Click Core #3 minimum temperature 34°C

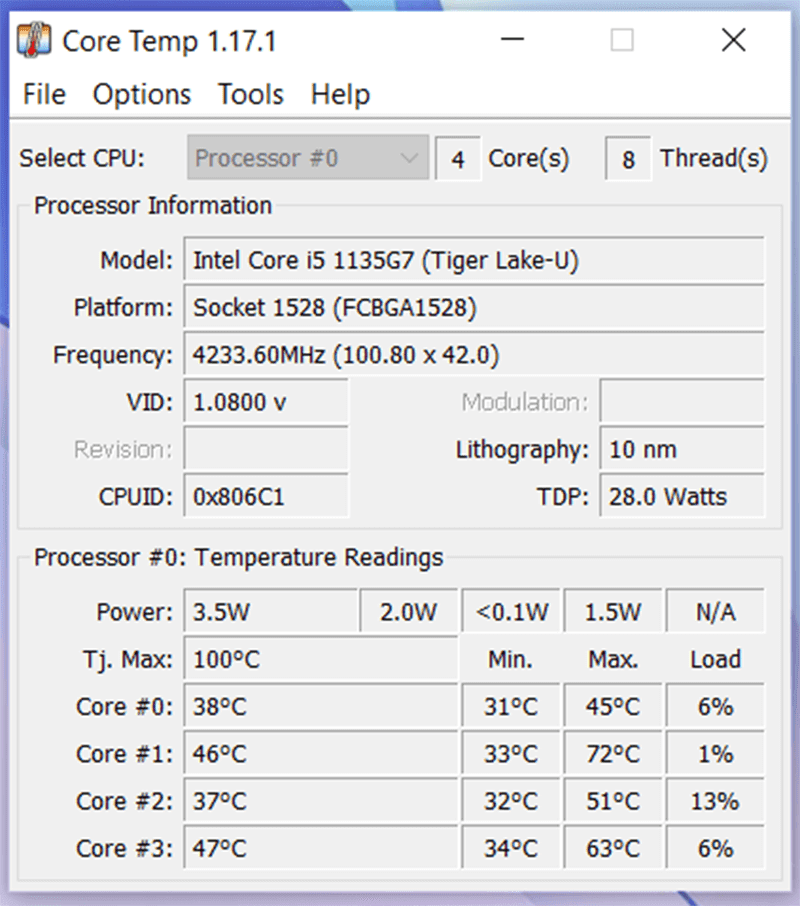pyautogui.click(x=511, y=849)
